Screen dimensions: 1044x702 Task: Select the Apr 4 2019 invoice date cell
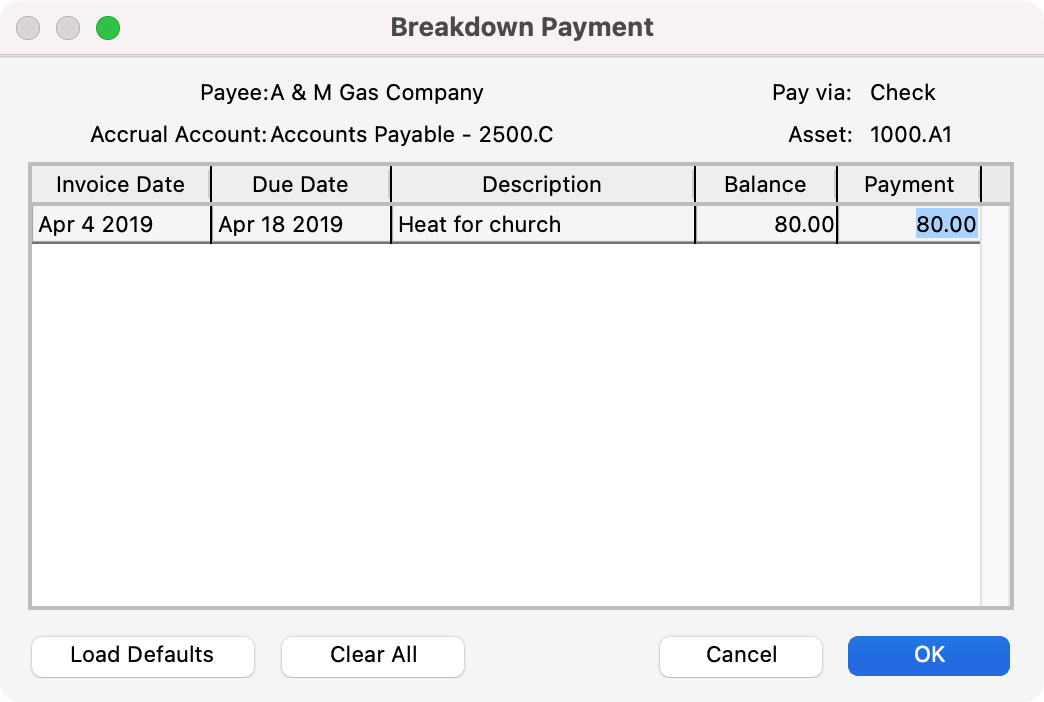coord(96,225)
